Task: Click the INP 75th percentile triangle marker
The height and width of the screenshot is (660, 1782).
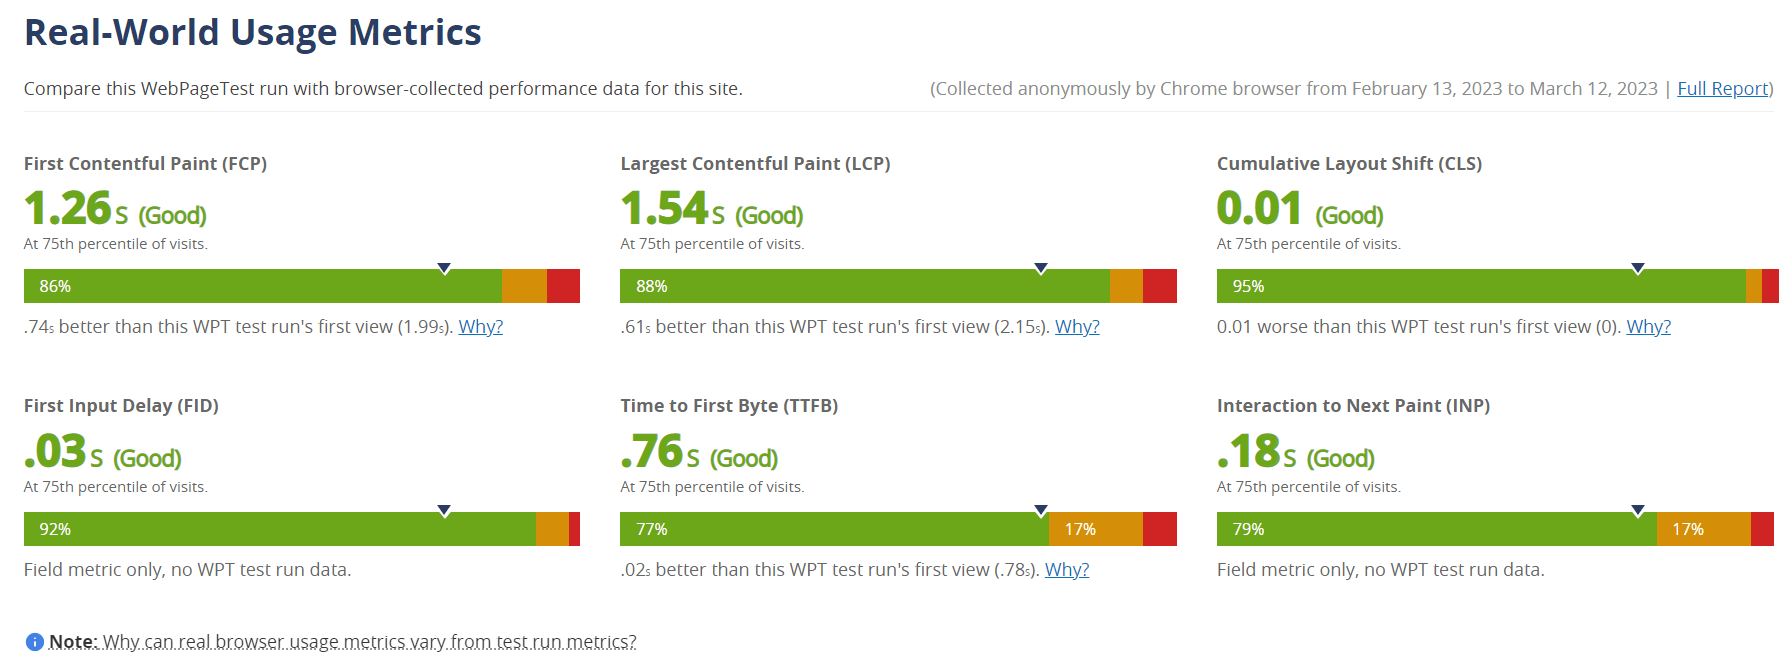Action: (1638, 511)
